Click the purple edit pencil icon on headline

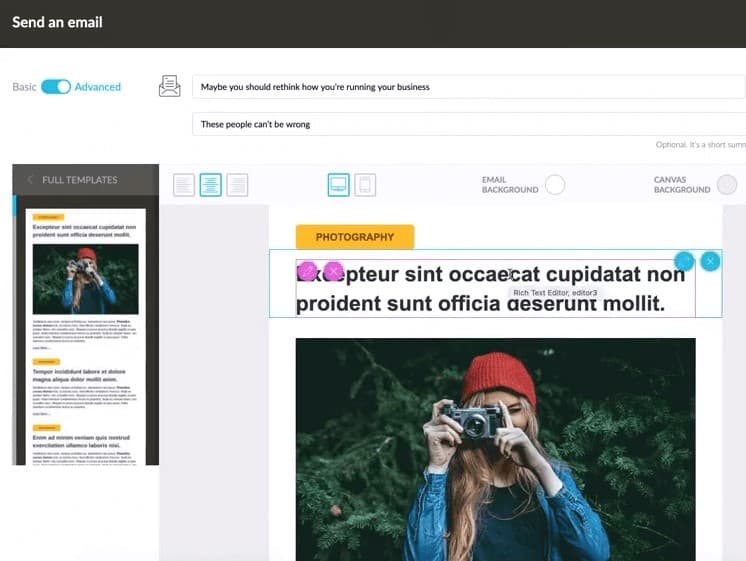[308, 271]
